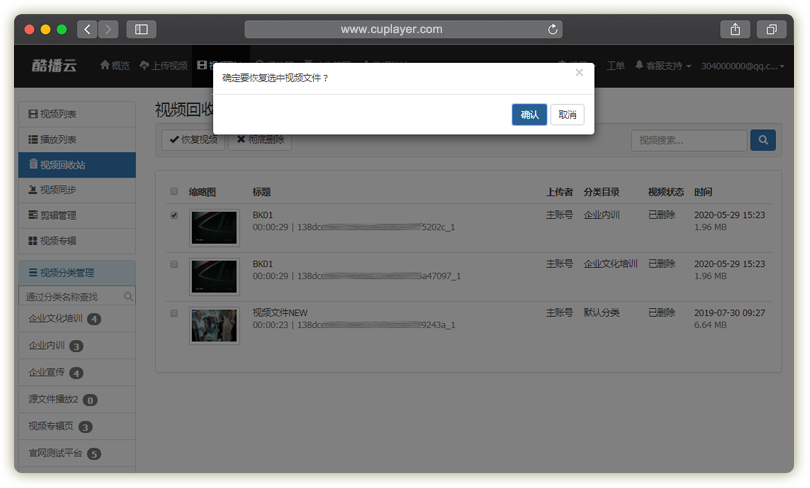Click the Safari sidebar toggle icon
The width and height of the screenshot is (810, 488).
[x=141, y=30]
